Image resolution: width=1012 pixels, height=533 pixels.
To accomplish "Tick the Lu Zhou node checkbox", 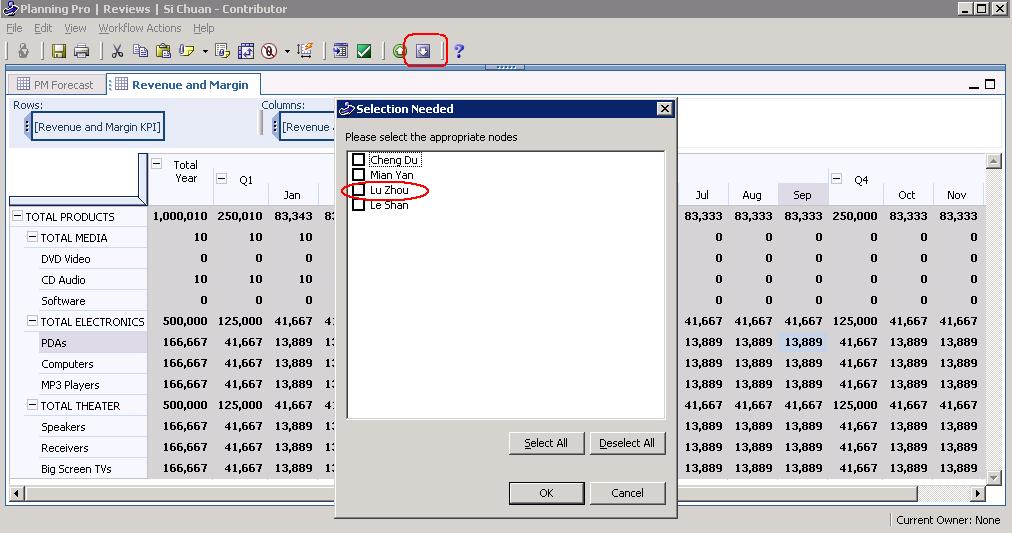I will point(358,190).
